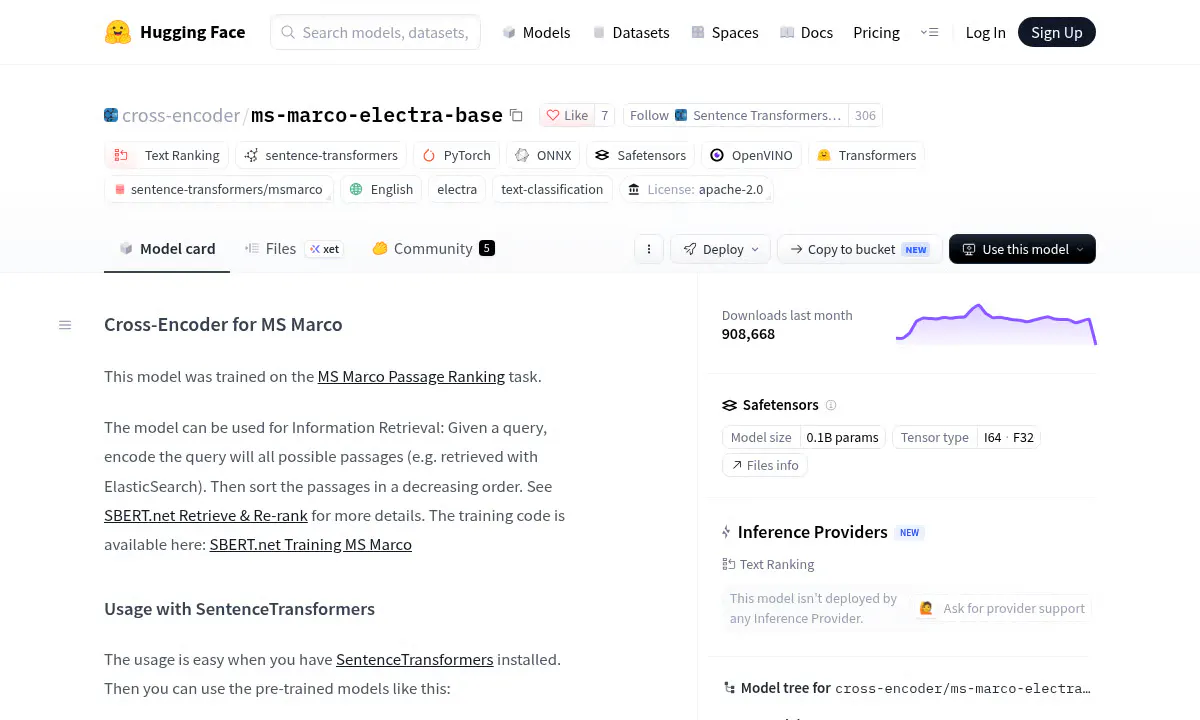The image size is (1200, 720).
Task: Expand the Deploy dropdown
Action: (x=721, y=249)
